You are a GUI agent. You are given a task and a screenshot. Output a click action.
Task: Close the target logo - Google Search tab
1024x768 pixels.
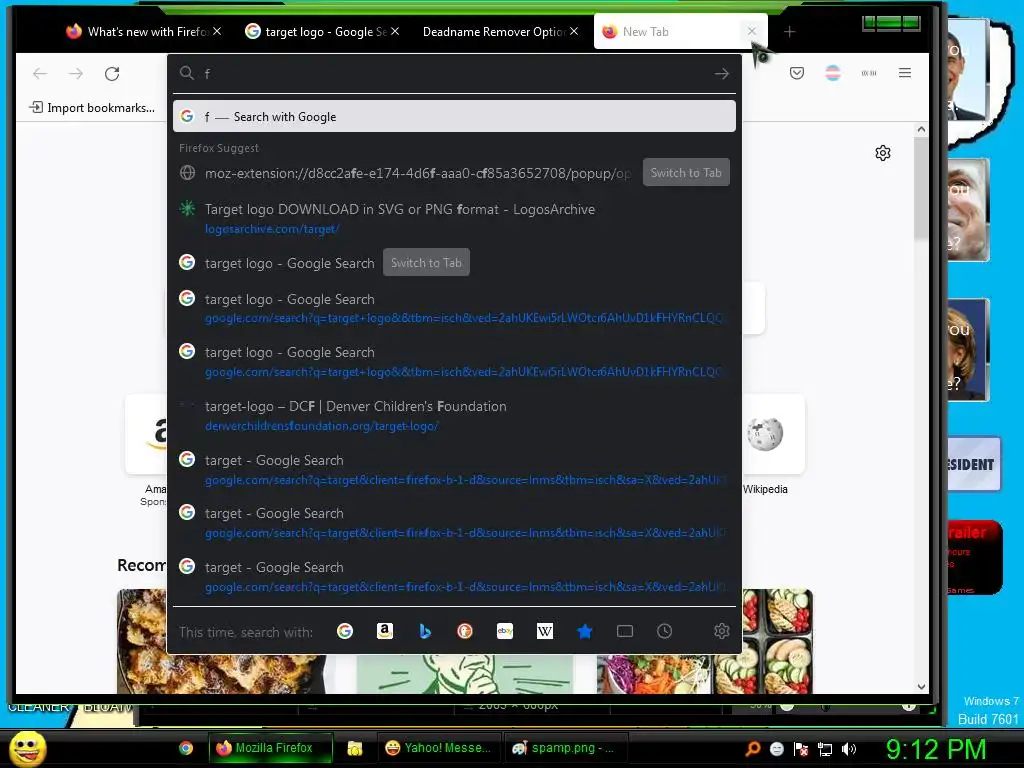395,31
